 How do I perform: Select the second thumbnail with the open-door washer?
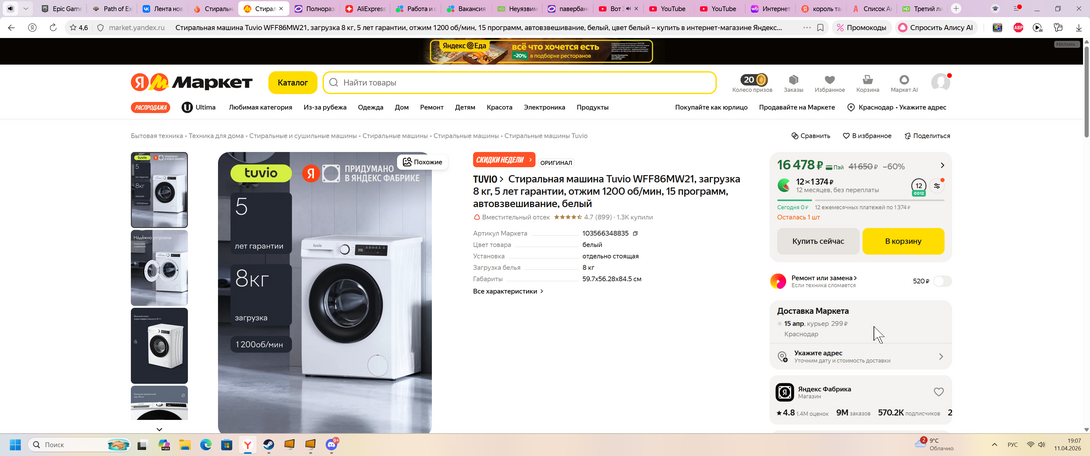point(159,268)
